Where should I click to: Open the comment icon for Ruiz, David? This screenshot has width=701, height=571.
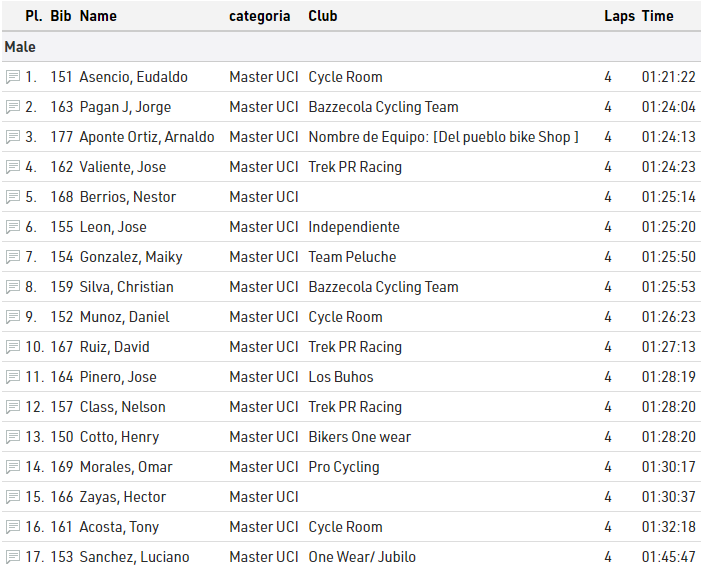point(13,347)
